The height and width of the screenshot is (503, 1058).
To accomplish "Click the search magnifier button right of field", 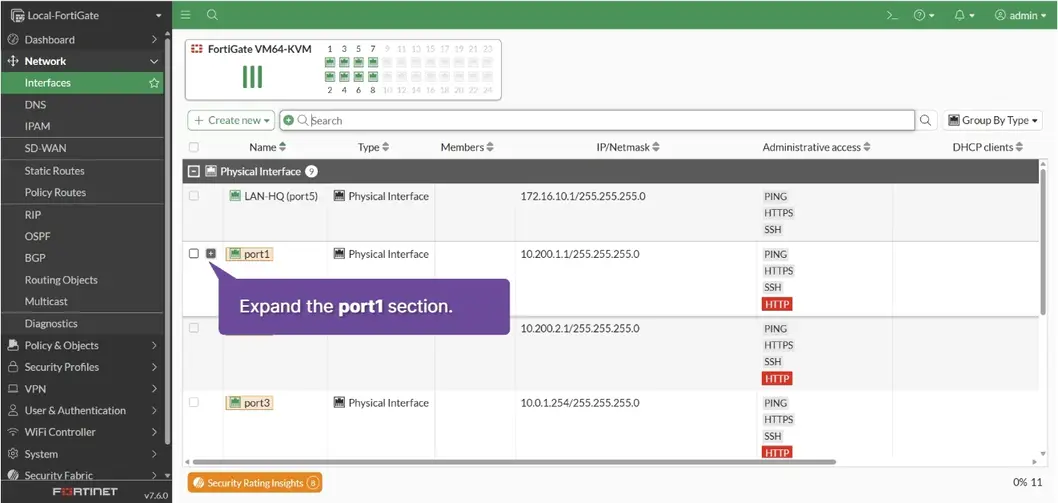I will click(x=925, y=120).
